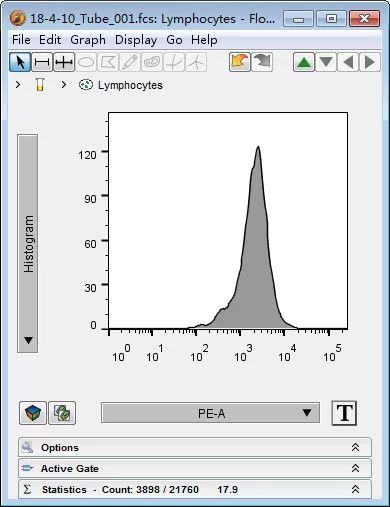The image size is (390, 507).
Task: Open the Histogram y-axis dropdown
Action: (x=28, y=243)
